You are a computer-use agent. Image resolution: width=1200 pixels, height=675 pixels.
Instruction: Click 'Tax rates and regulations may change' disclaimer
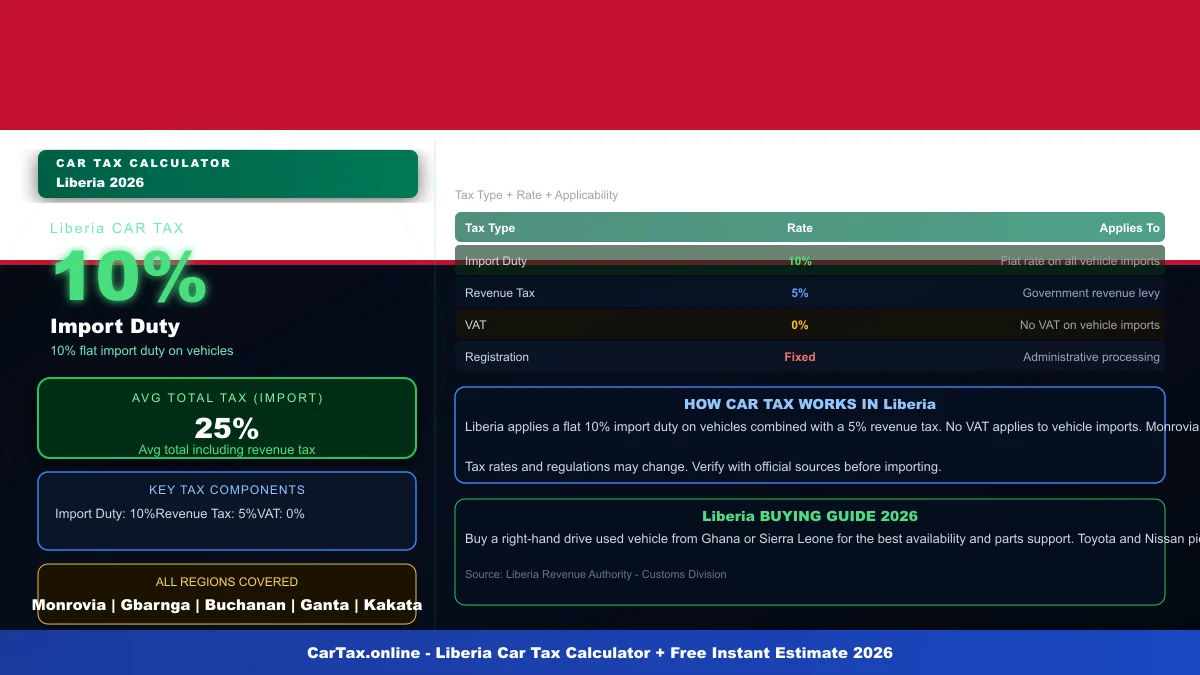(x=703, y=466)
